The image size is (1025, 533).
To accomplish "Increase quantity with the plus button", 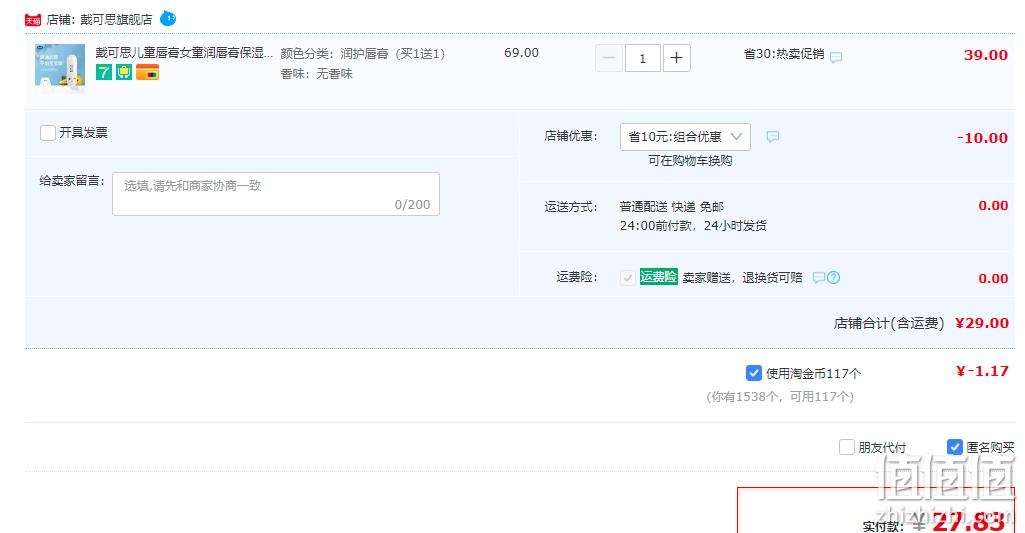I will click(677, 58).
